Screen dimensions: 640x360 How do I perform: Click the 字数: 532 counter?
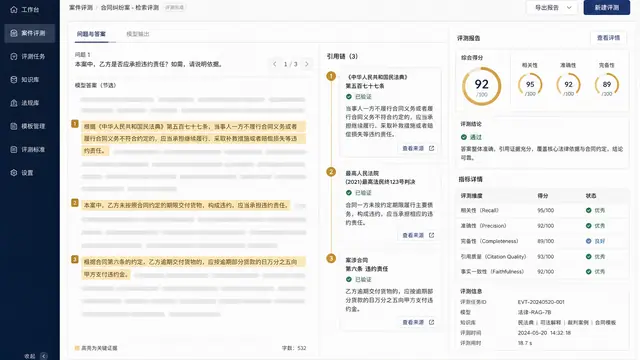point(294,348)
